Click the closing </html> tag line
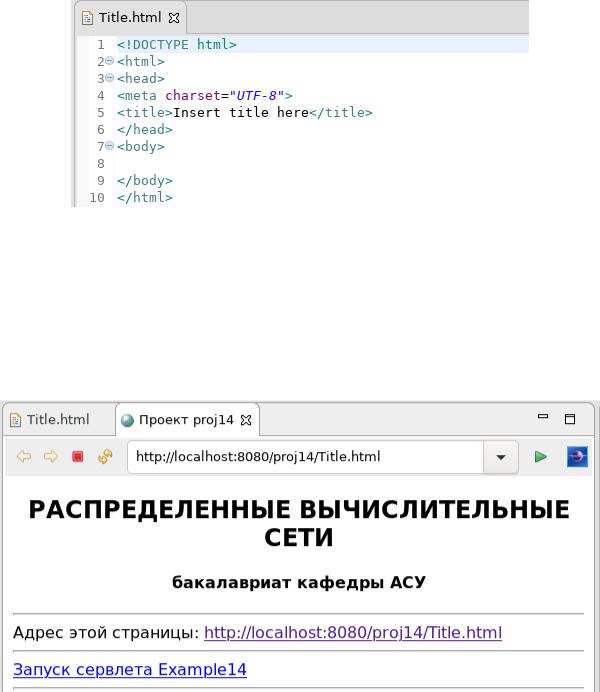600x692 pixels. [145, 197]
